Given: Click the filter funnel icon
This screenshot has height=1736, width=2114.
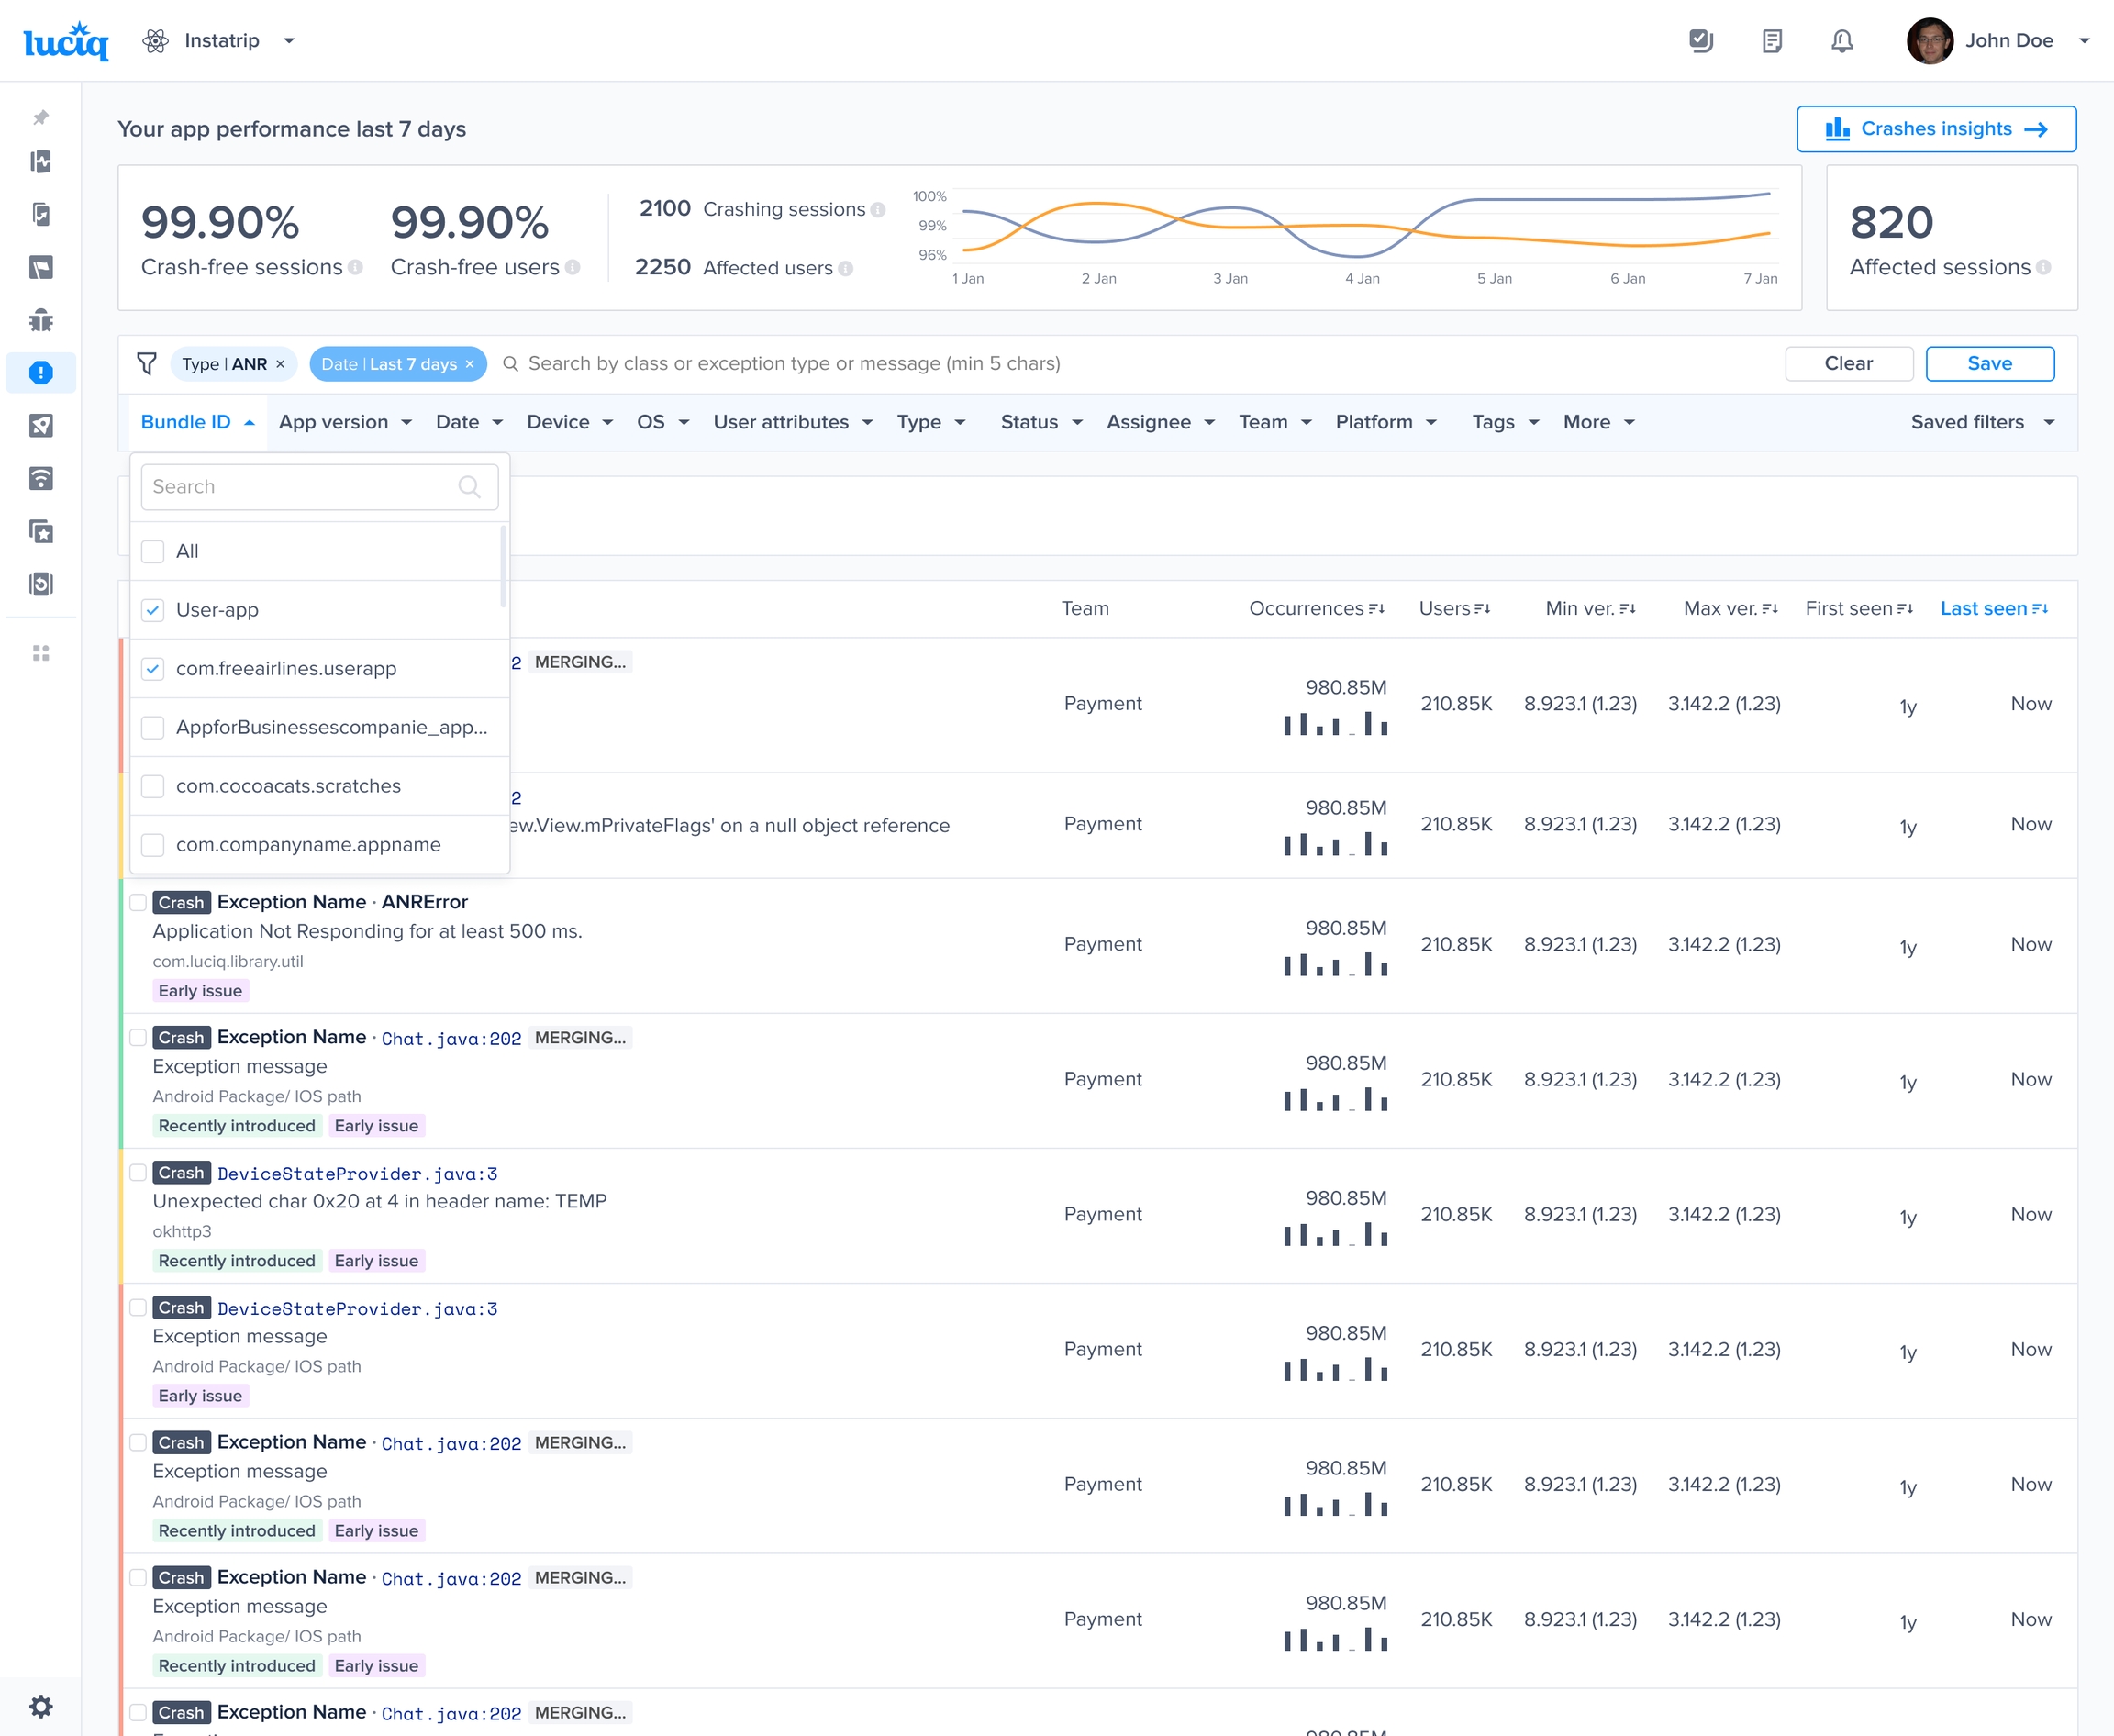Looking at the screenshot, I should click(x=147, y=363).
